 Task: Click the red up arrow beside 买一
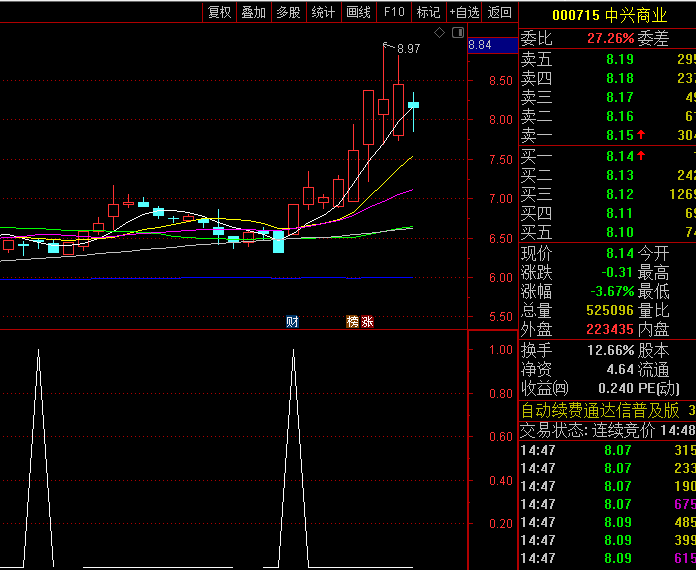pyautogui.click(x=640, y=155)
